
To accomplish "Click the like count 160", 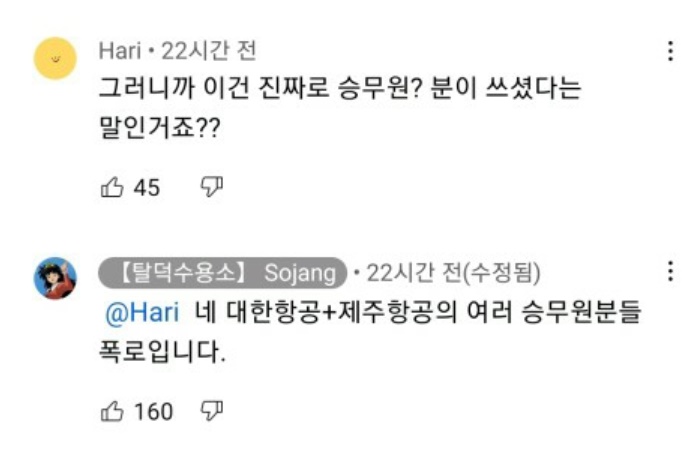I will pyautogui.click(x=153, y=411).
